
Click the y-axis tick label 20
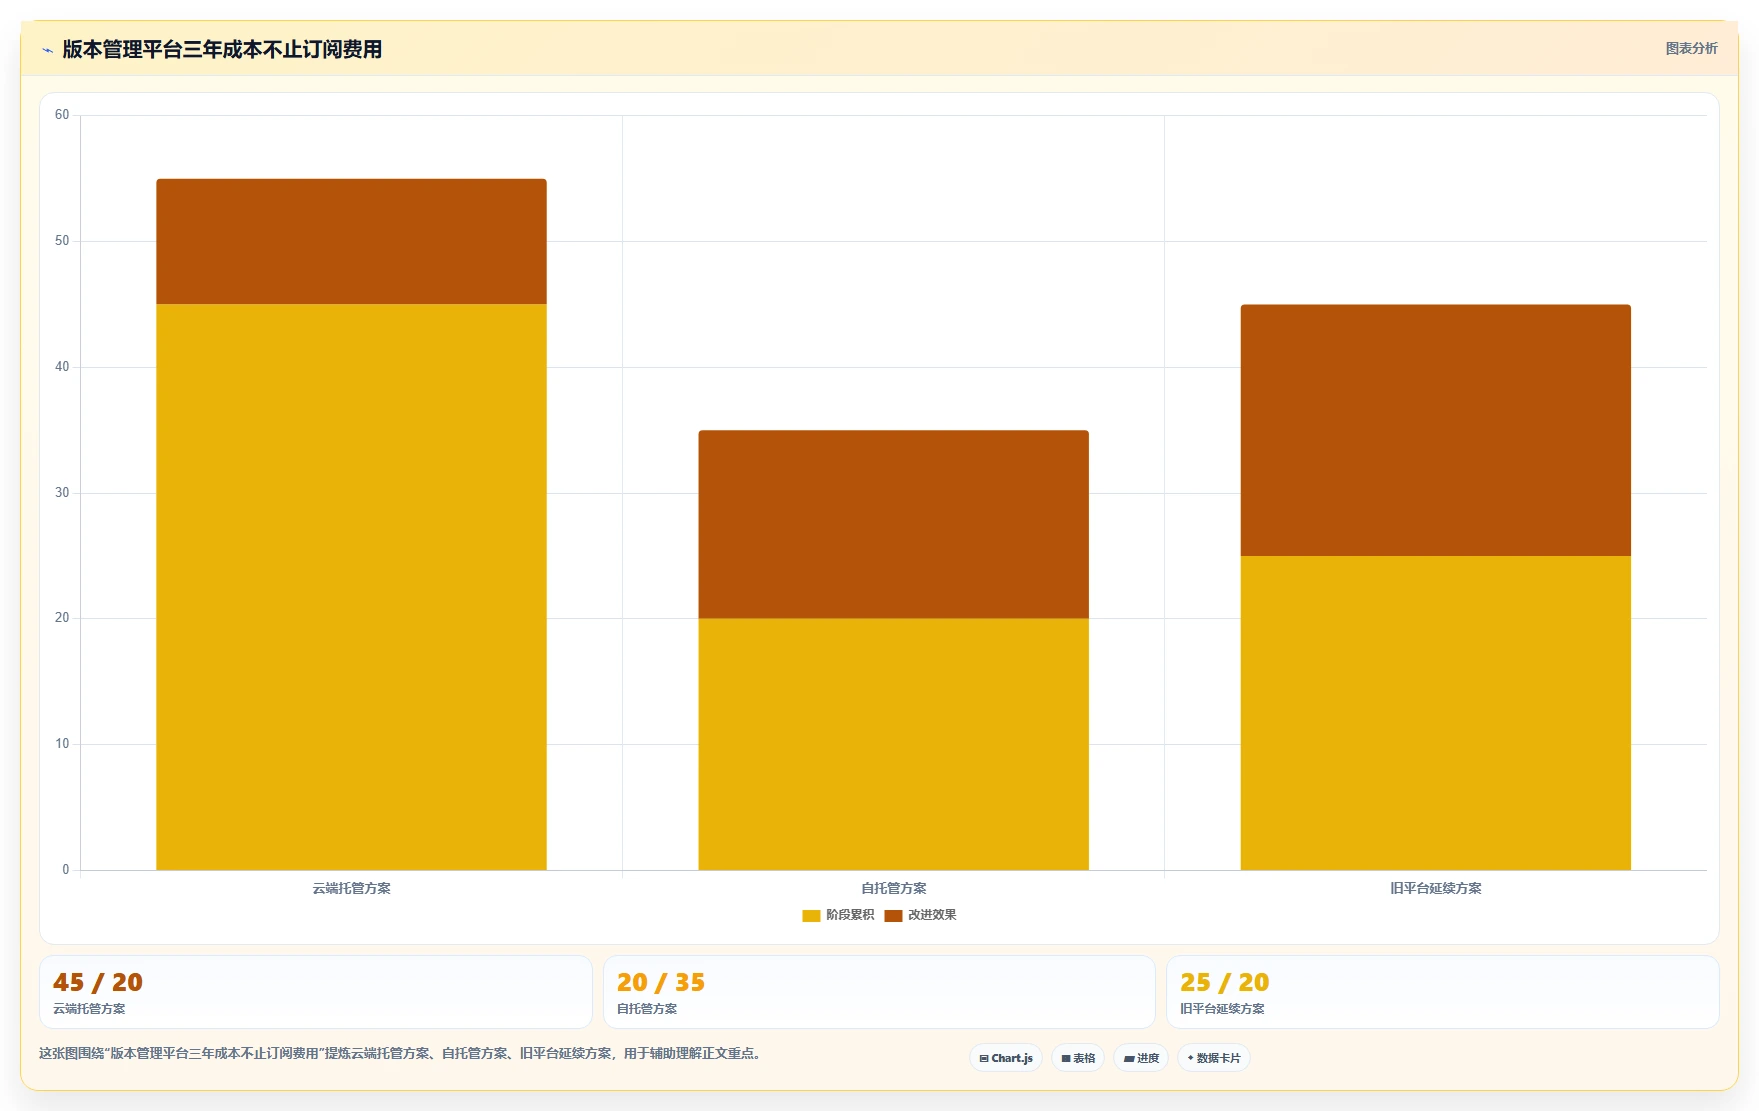point(62,618)
